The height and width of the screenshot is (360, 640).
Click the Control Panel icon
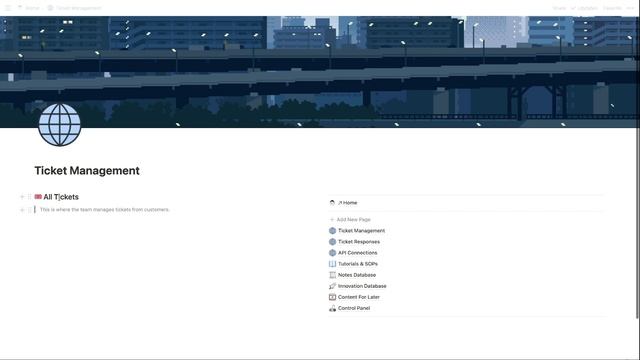click(x=332, y=308)
